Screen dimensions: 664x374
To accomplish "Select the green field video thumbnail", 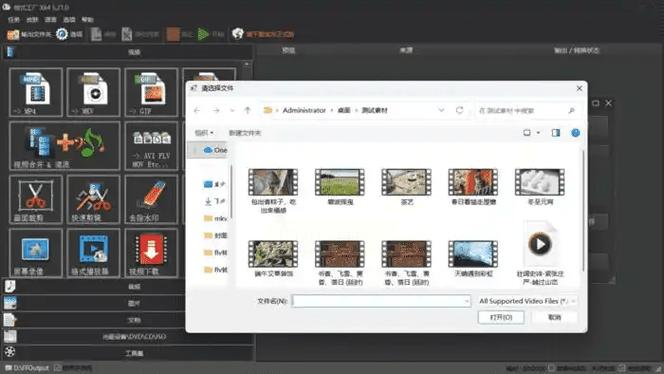I will pos(340,182).
